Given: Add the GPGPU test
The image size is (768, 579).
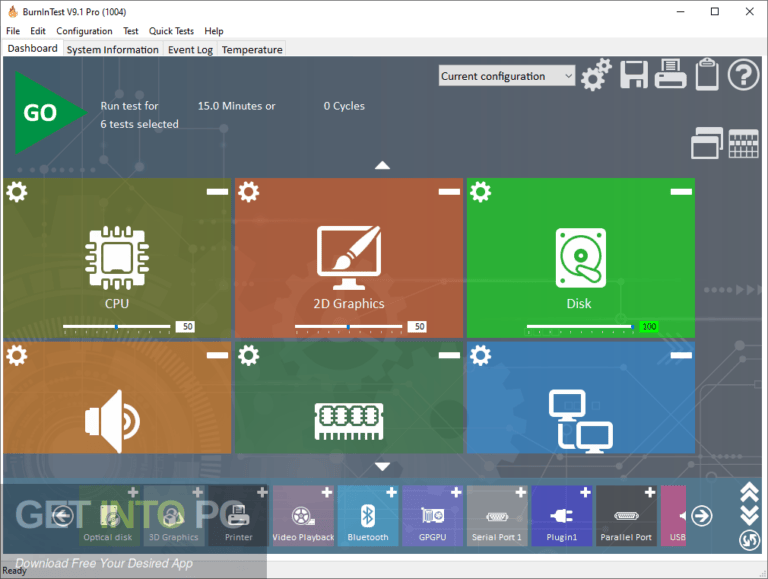Looking at the screenshot, I should click(456, 492).
